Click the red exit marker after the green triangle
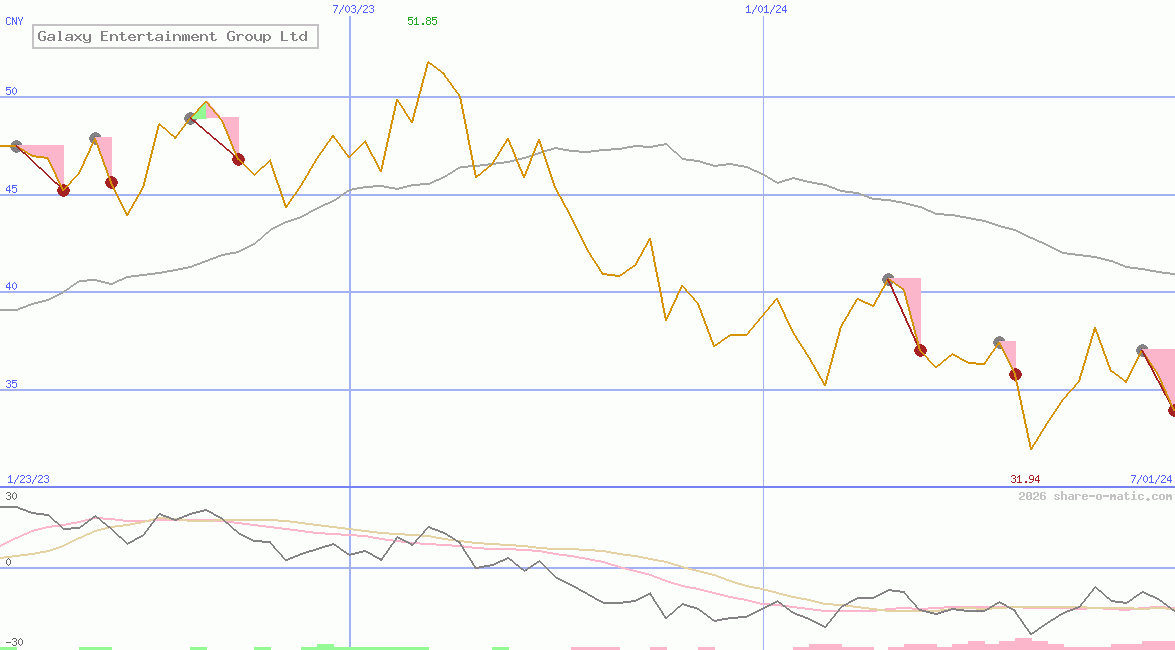 coord(238,159)
